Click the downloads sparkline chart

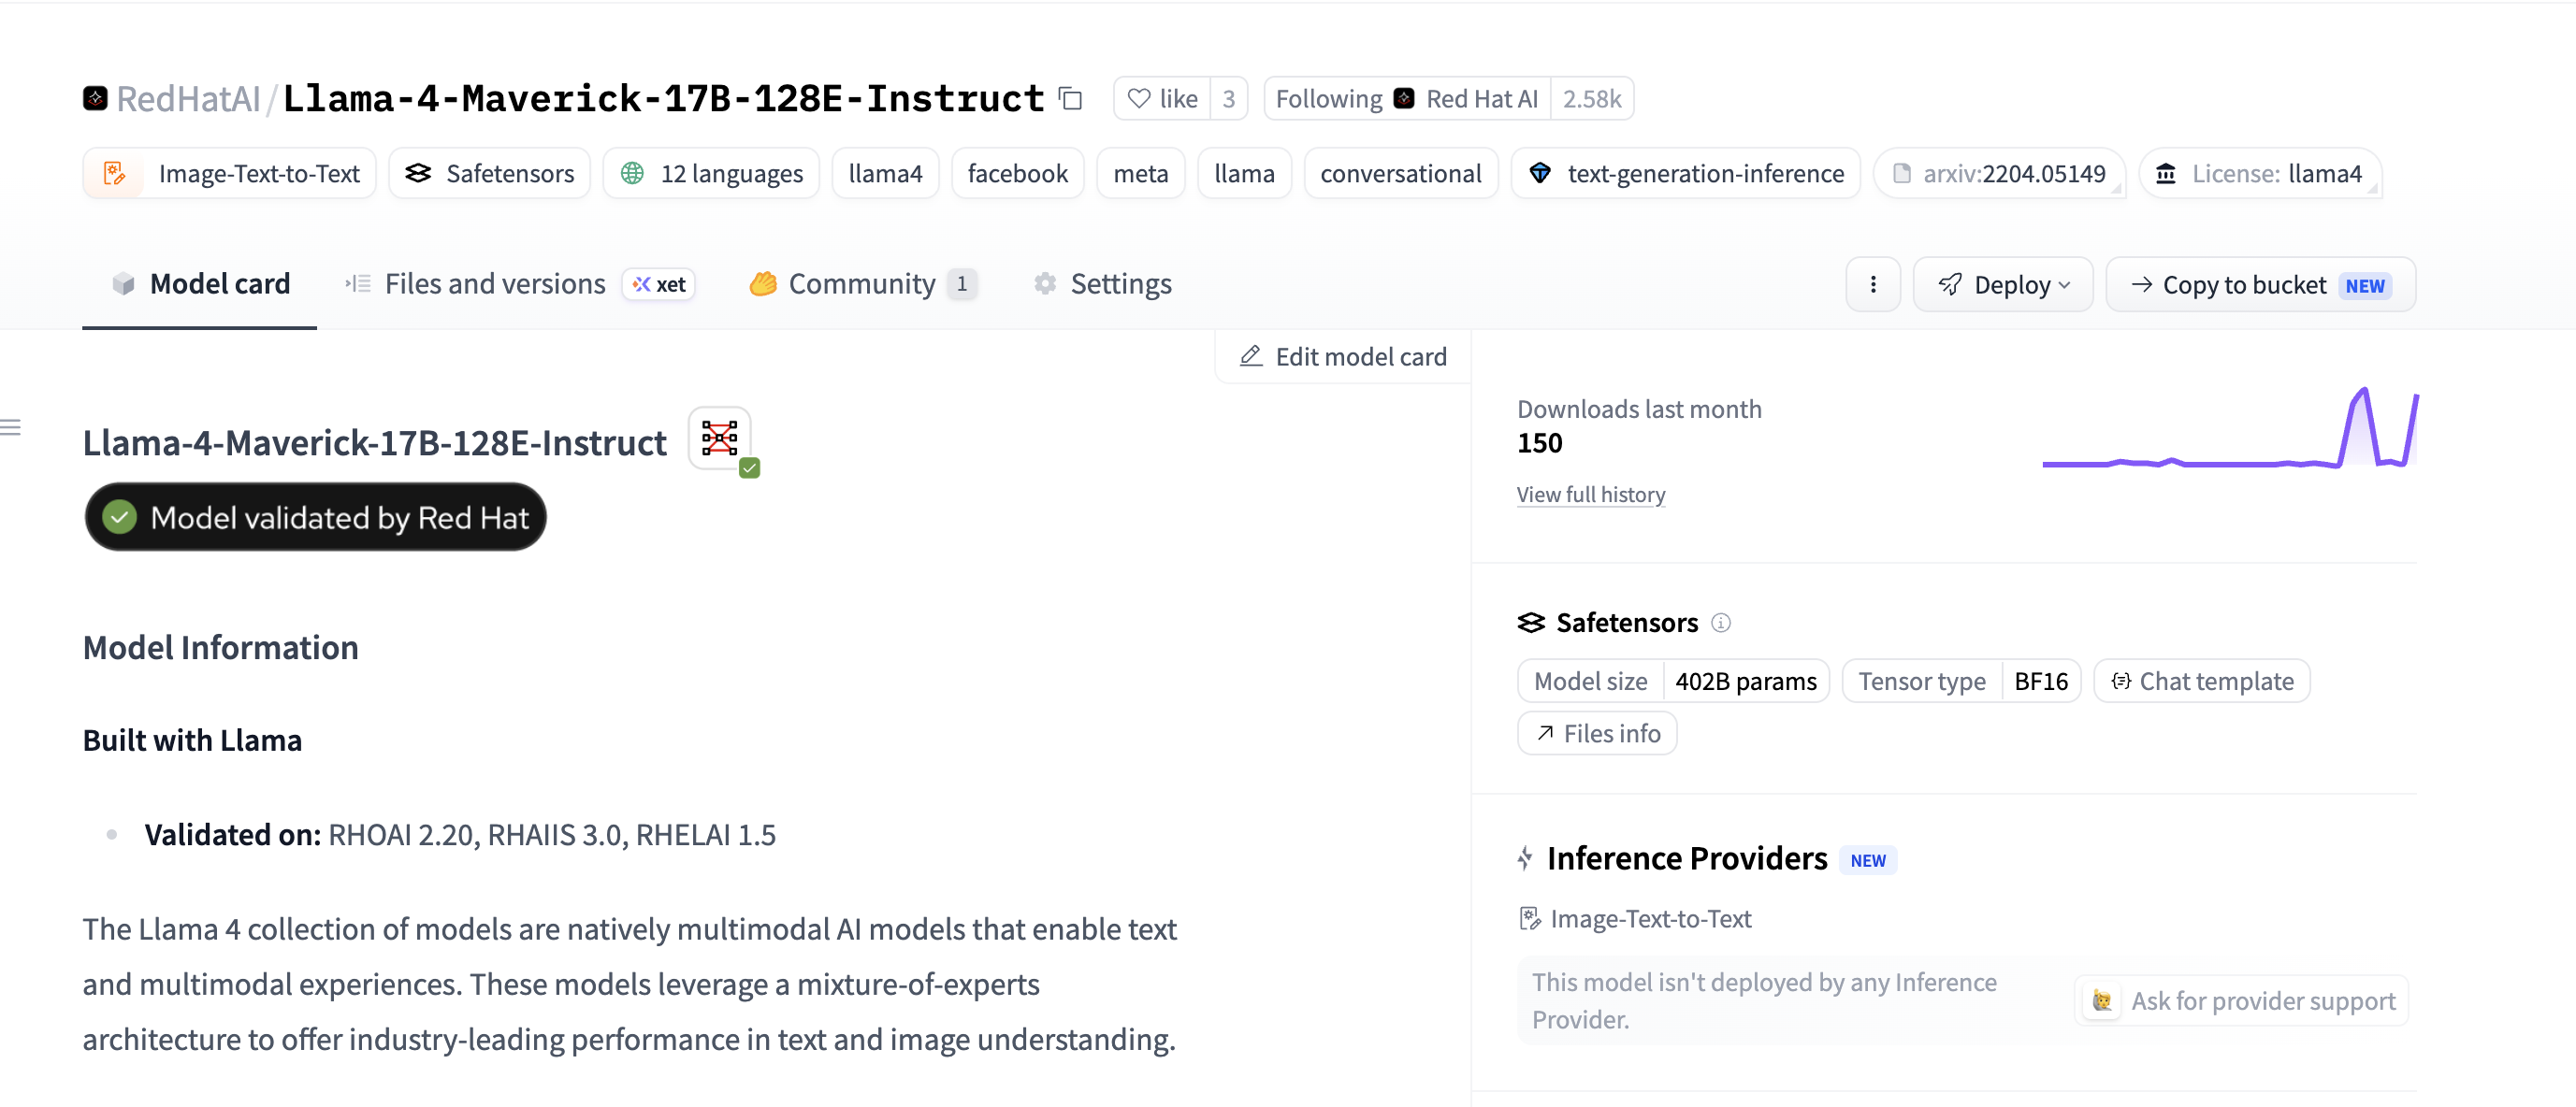[2230, 427]
